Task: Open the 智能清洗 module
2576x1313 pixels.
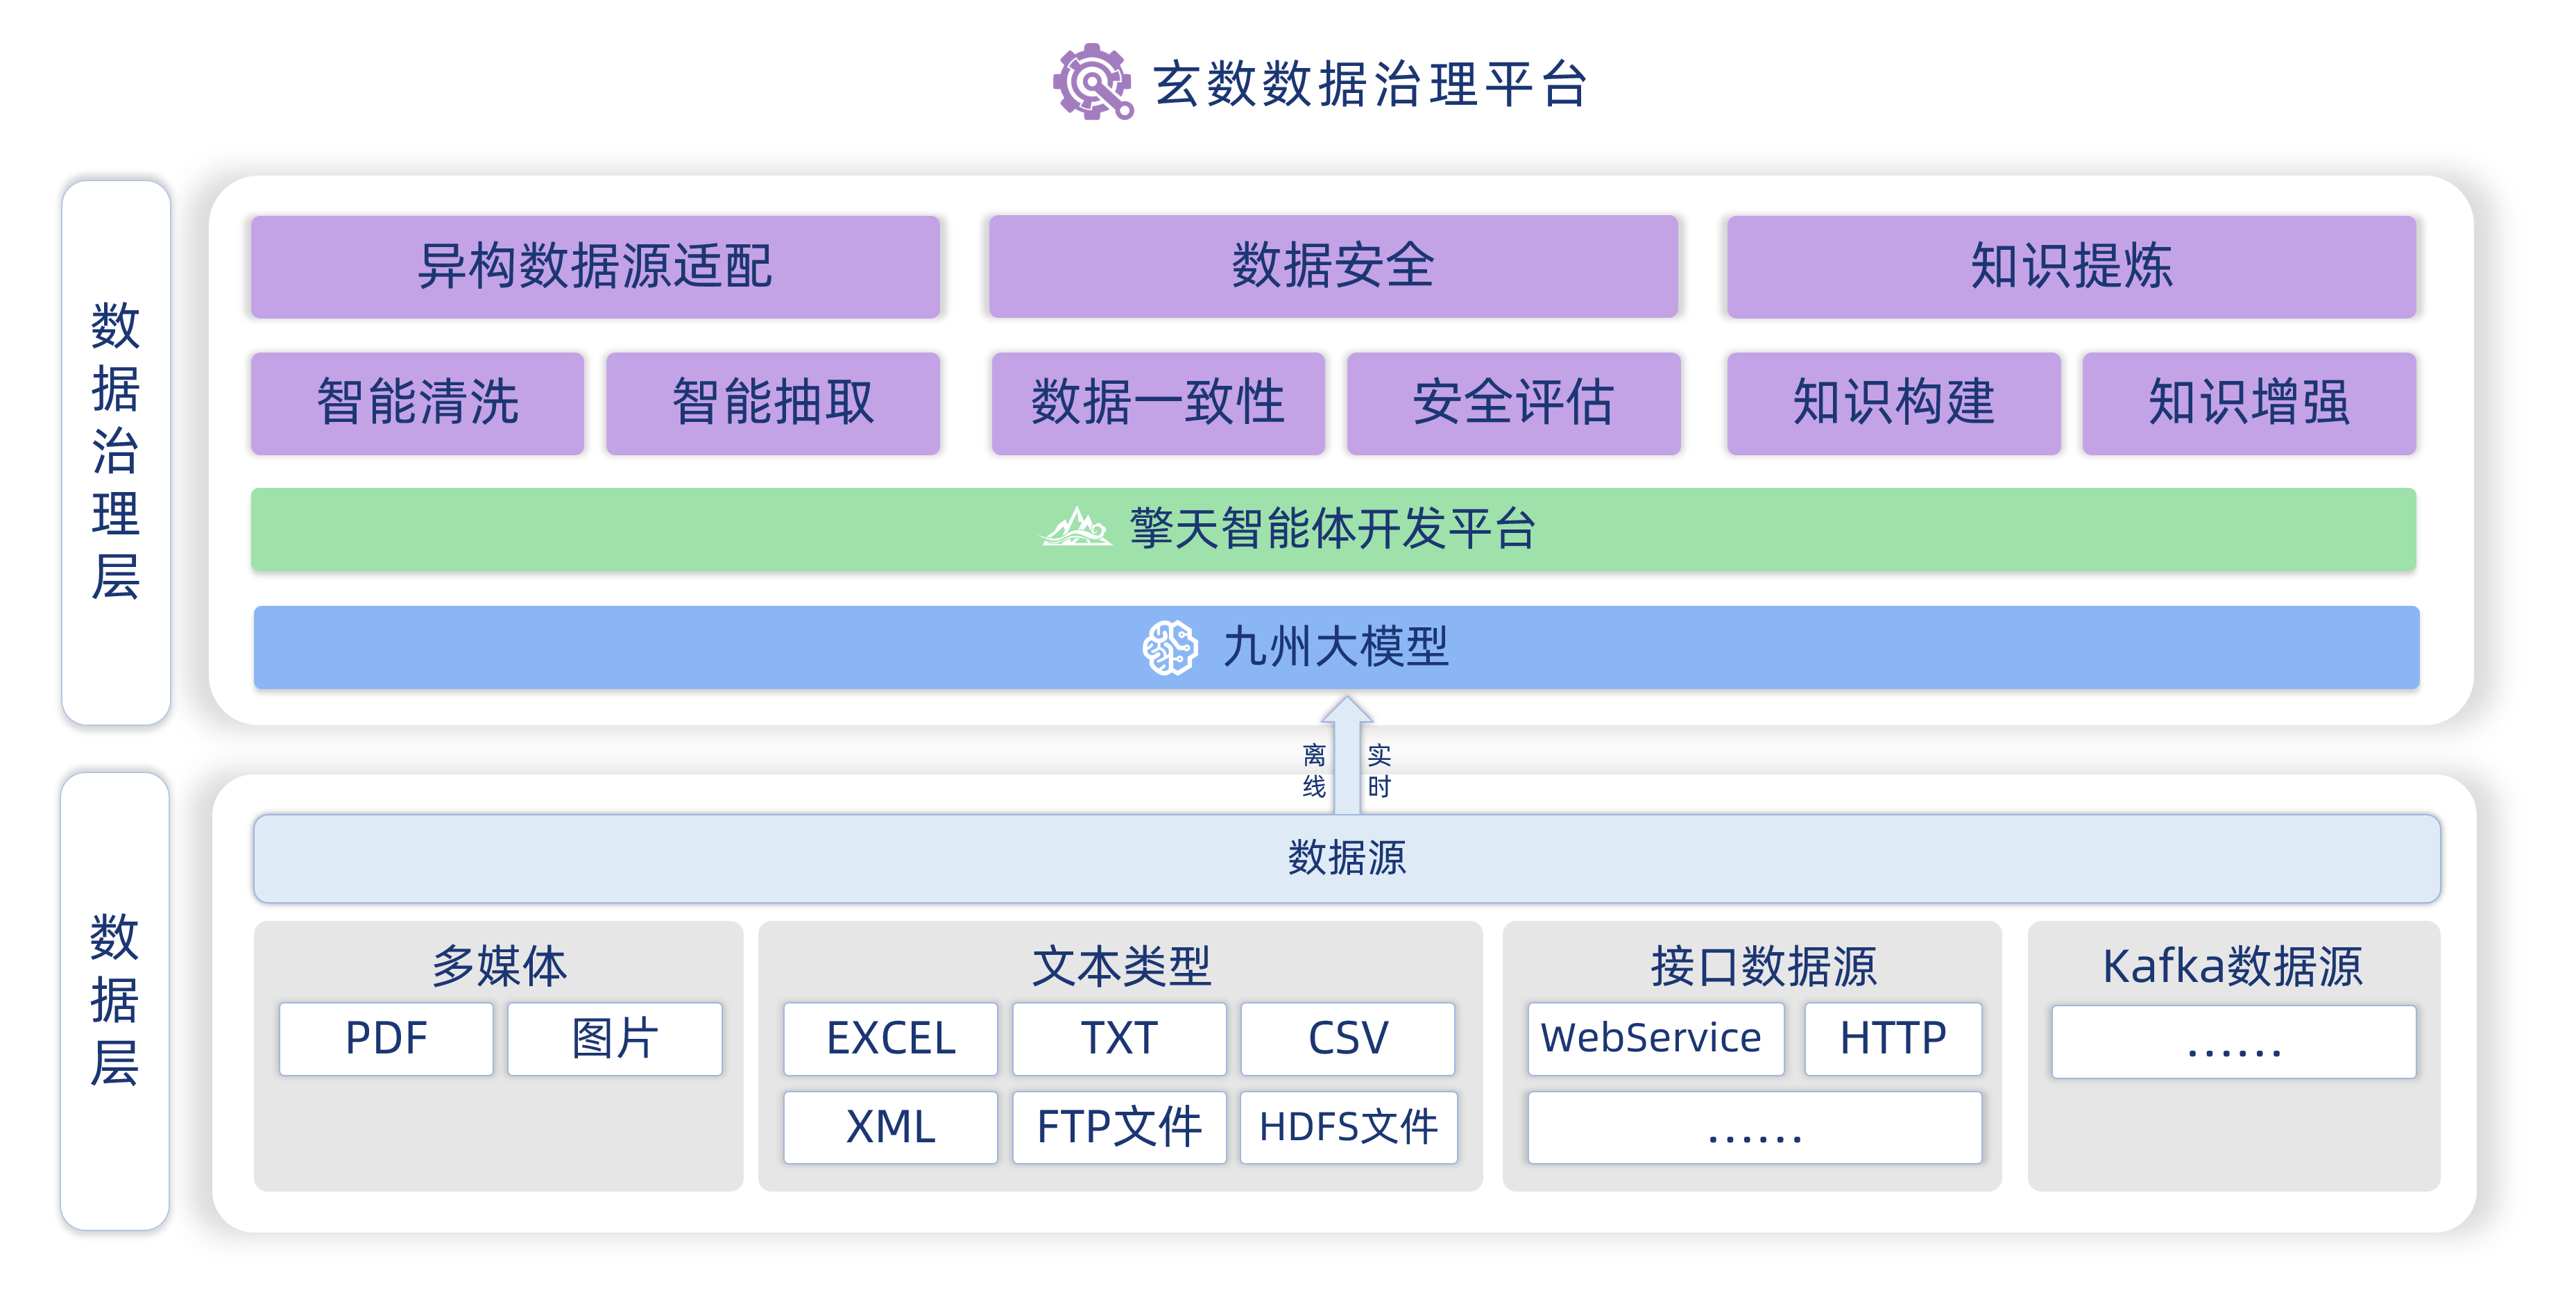Action: click(x=417, y=403)
